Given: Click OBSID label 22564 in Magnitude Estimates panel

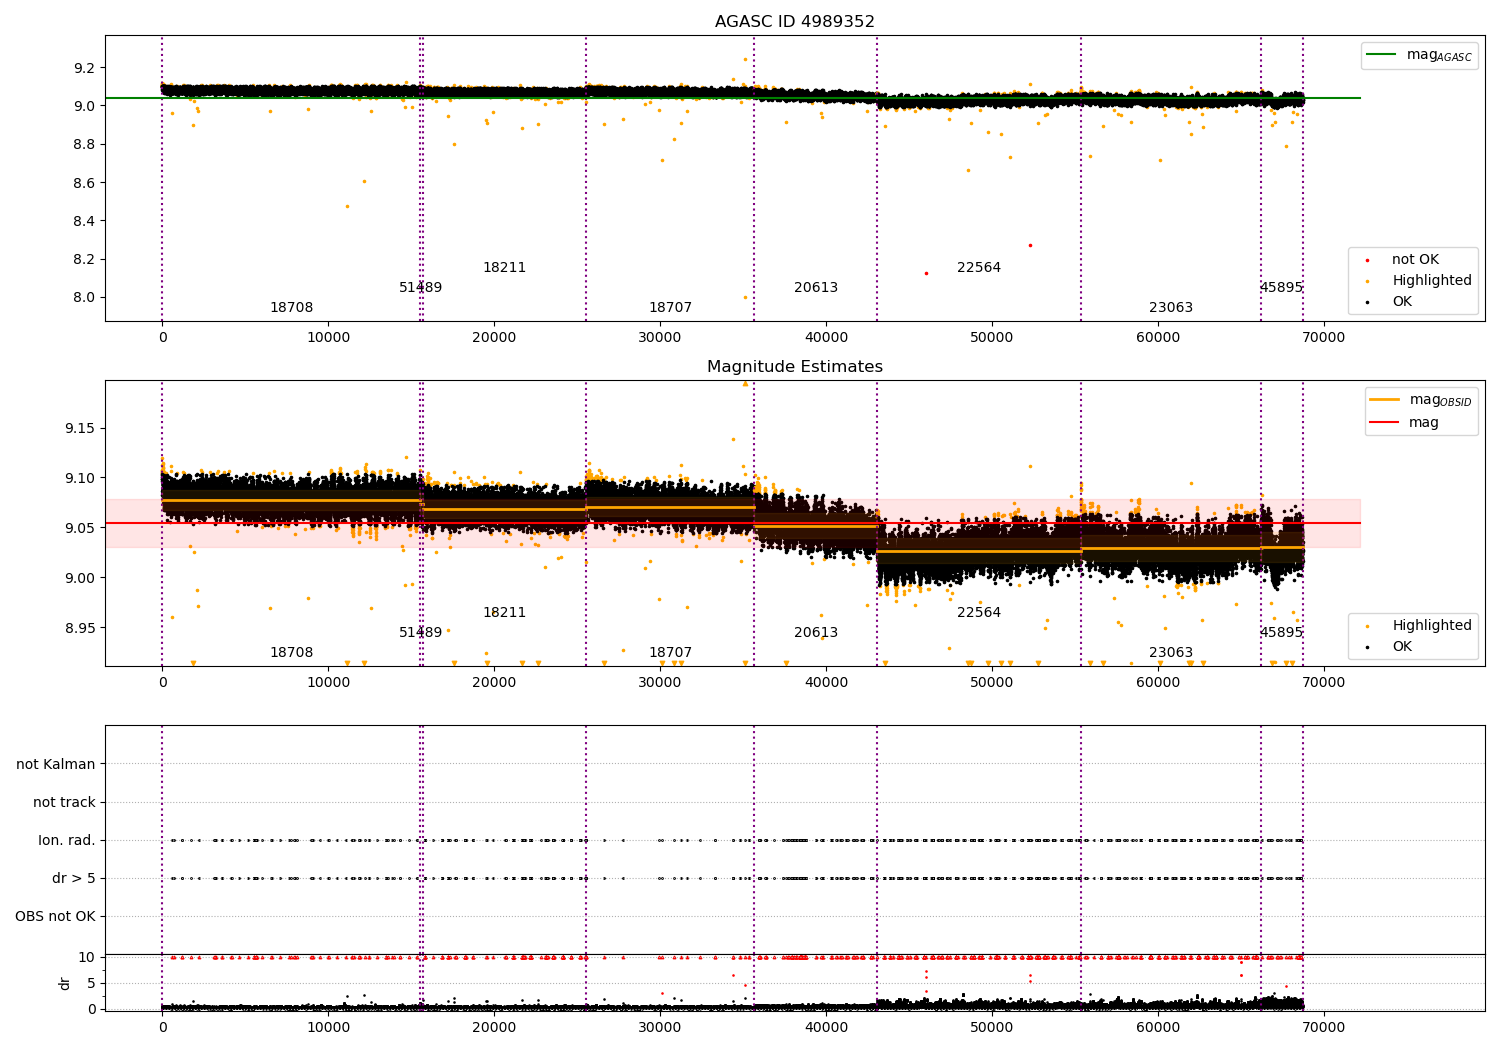Looking at the screenshot, I should [979, 613].
